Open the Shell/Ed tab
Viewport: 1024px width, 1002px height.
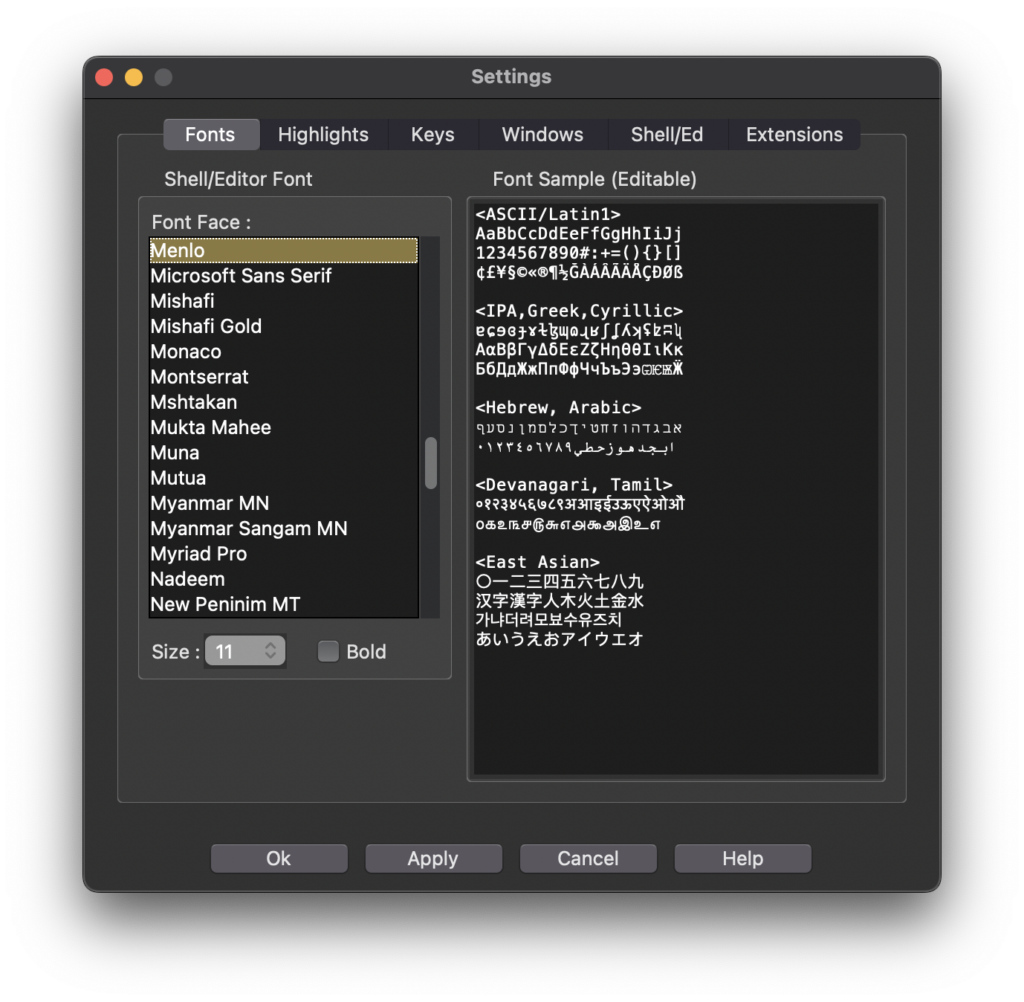[668, 134]
